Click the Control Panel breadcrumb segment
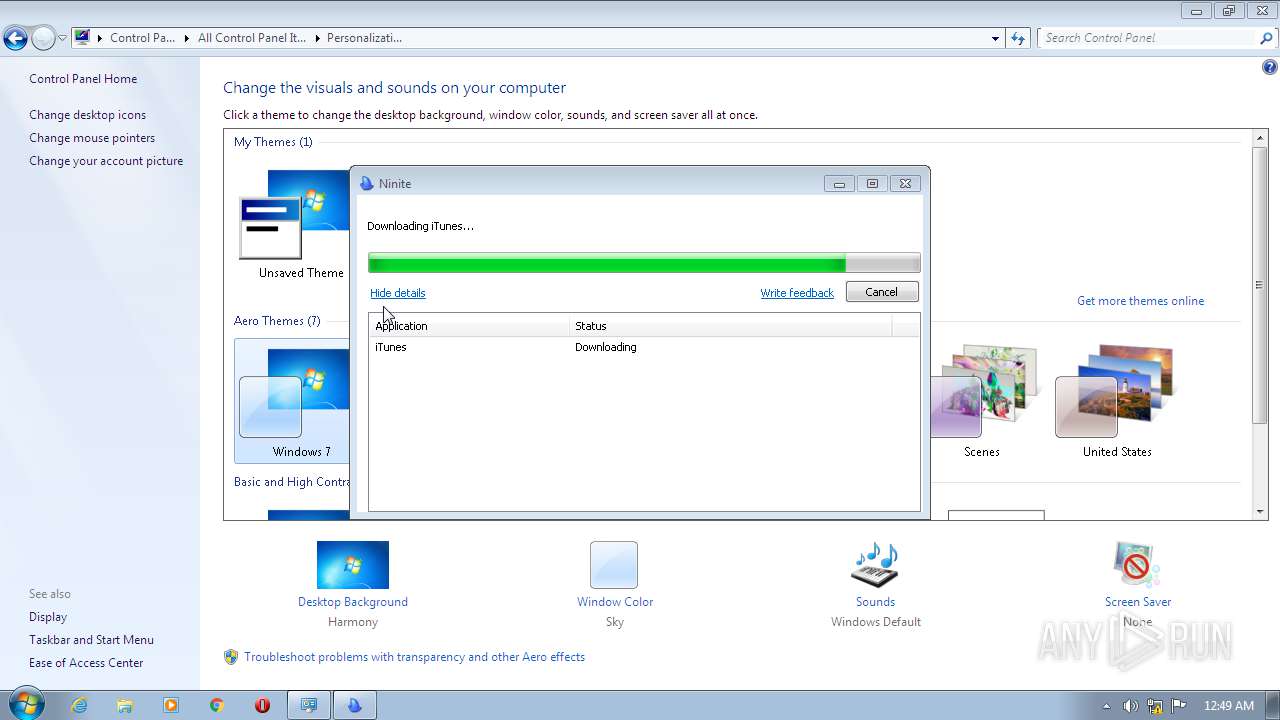This screenshot has width=1280, height=720. [x=142, y=38]
